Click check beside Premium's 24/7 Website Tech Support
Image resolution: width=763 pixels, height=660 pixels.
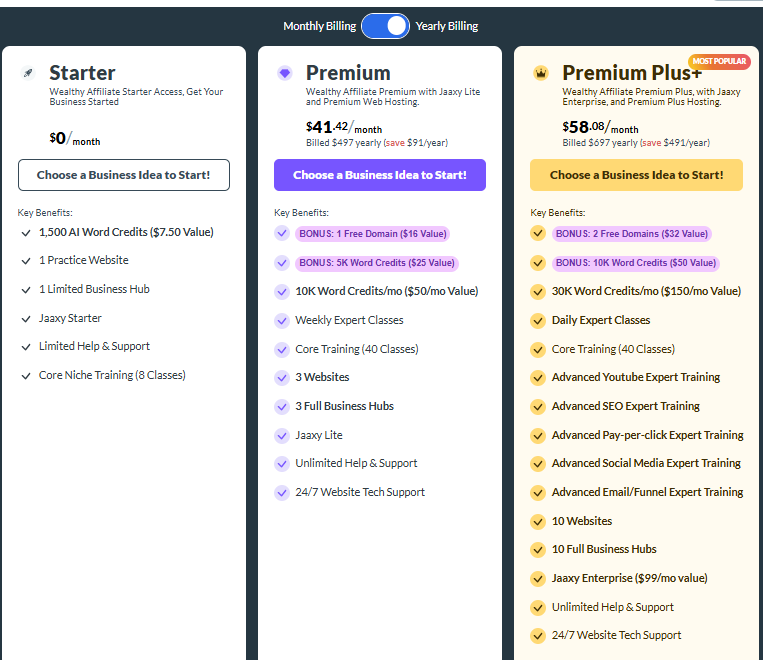pyautogui.click(x=282, y=493)
